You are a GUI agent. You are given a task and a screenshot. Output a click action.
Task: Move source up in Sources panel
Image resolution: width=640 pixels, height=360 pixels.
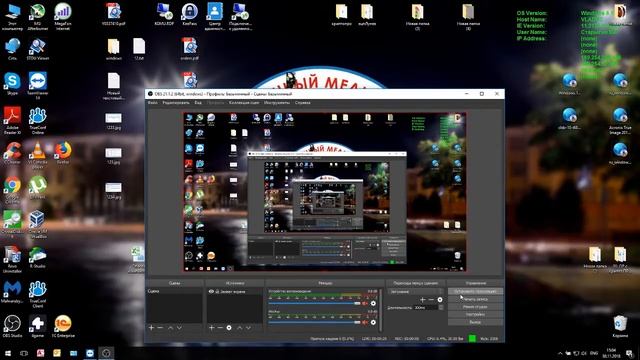240,328
